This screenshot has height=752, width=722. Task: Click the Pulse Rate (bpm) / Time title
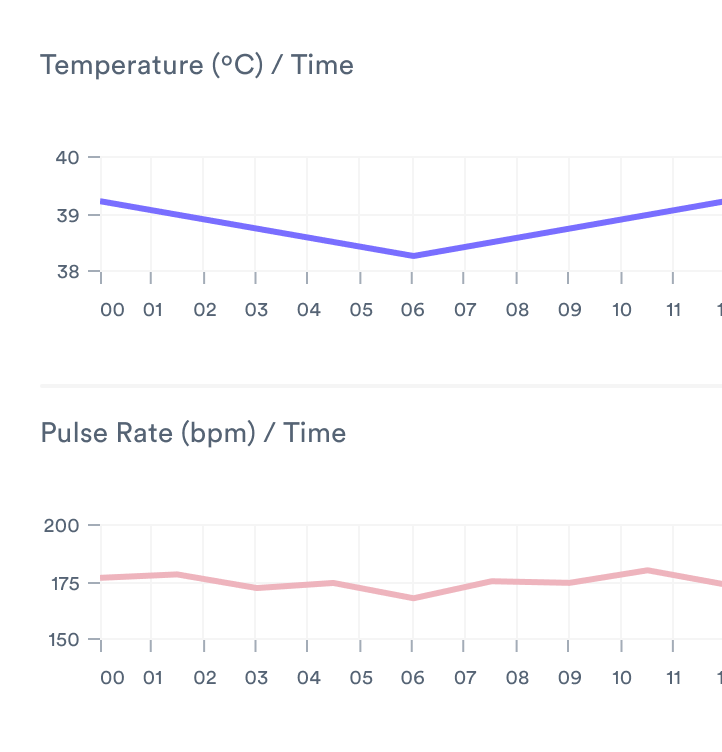pyautogui.click(x=193, y=433)
